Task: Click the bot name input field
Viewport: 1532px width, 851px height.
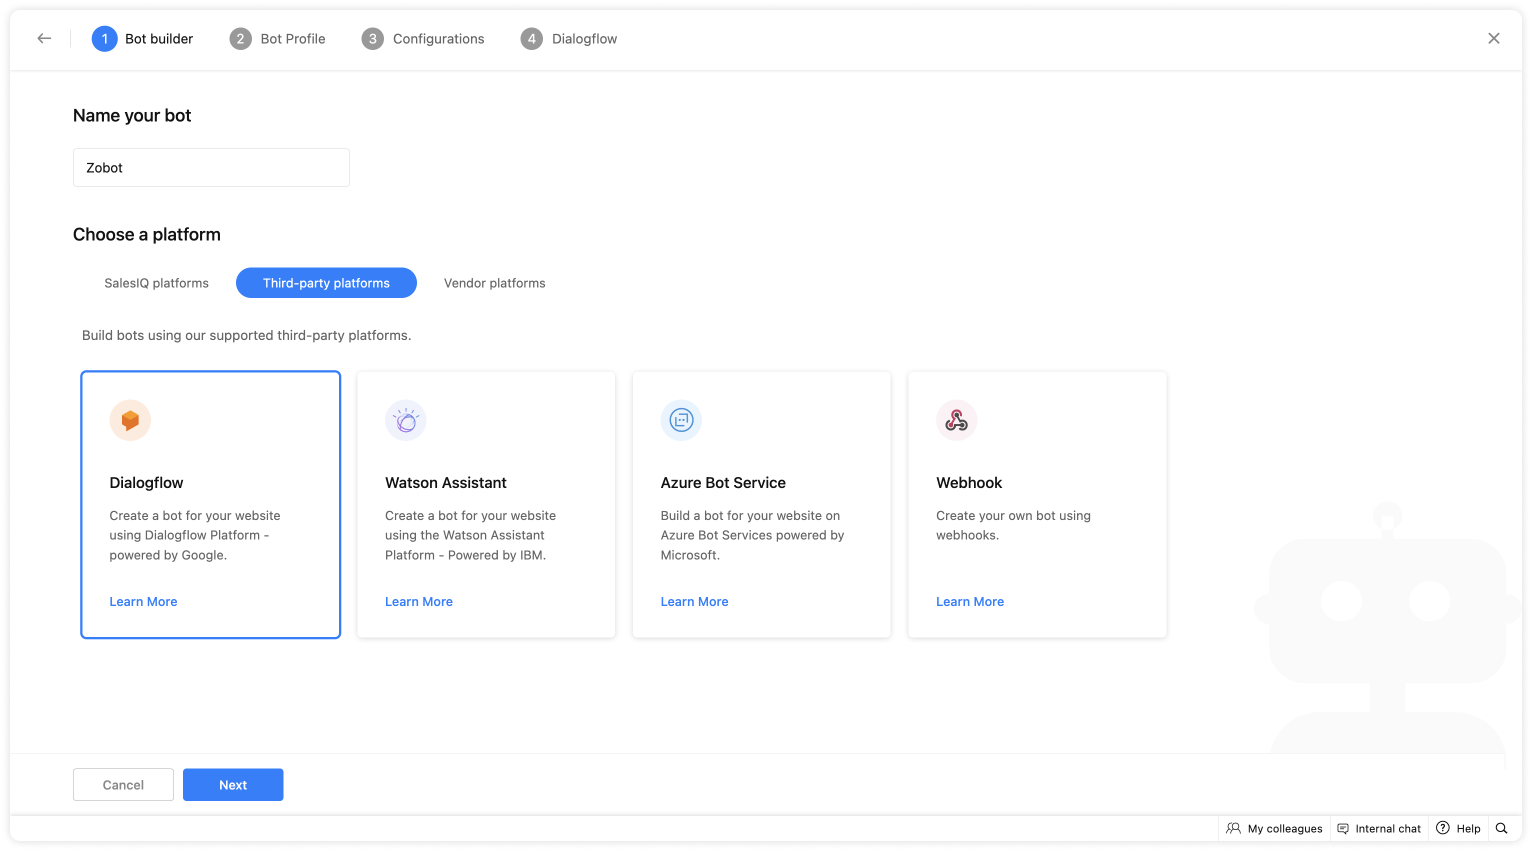Action: tap(211, 167)
